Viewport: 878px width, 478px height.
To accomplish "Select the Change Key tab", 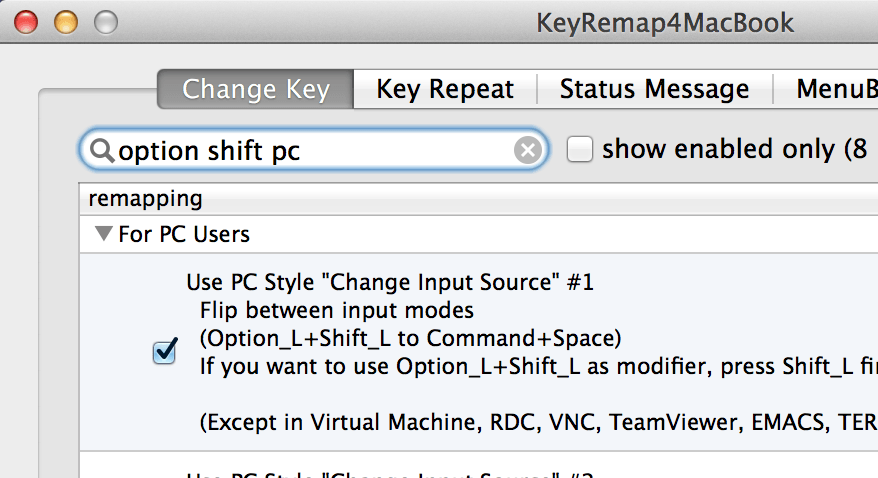I will pos(256,89).
